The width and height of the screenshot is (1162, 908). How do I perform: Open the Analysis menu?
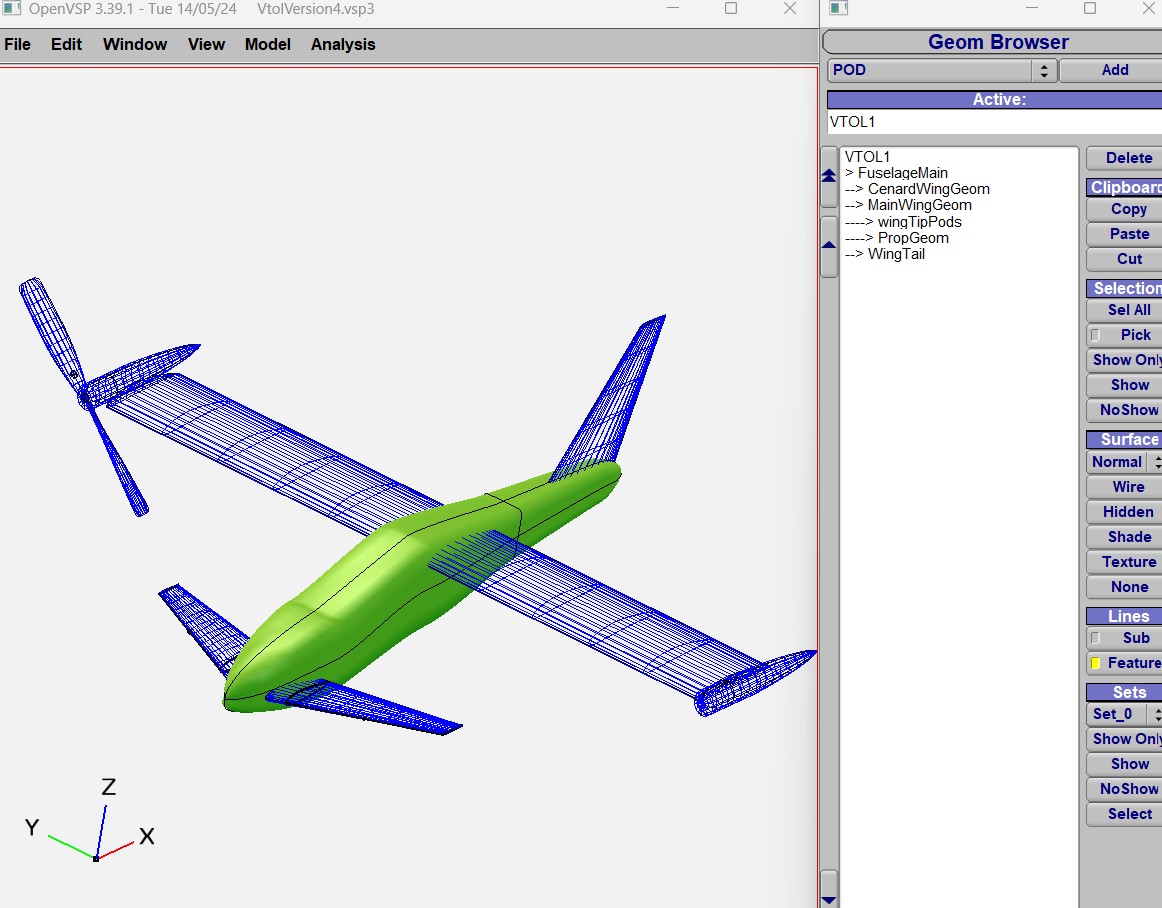point(343,44)
